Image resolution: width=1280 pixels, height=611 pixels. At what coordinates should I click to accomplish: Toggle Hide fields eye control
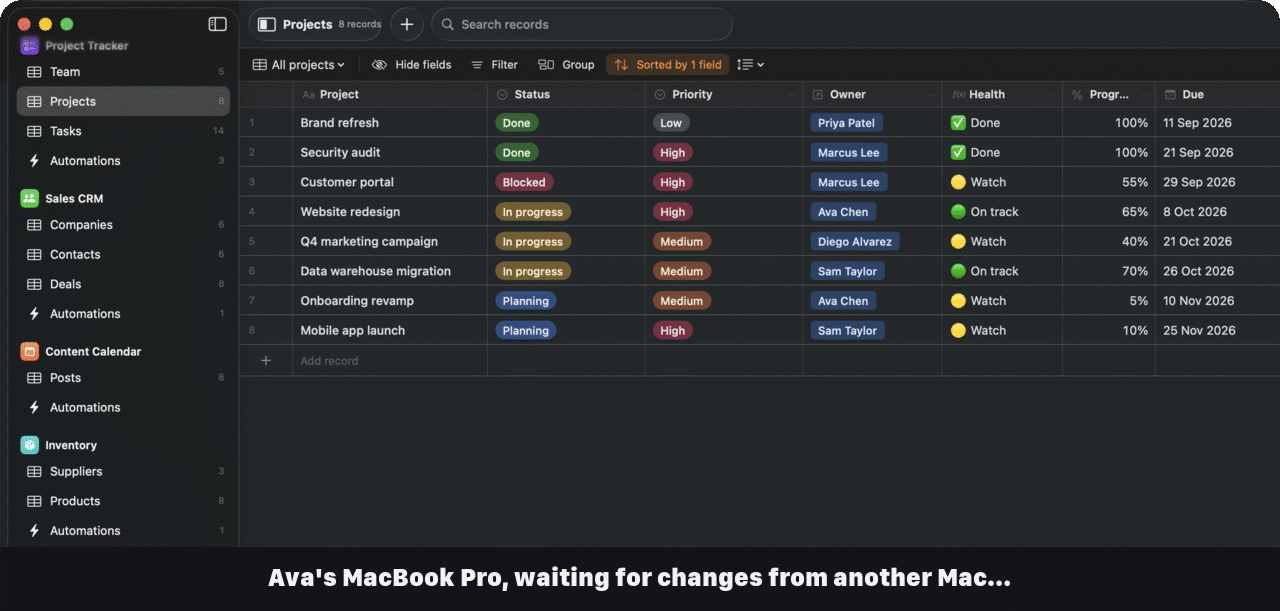point(411,64)
